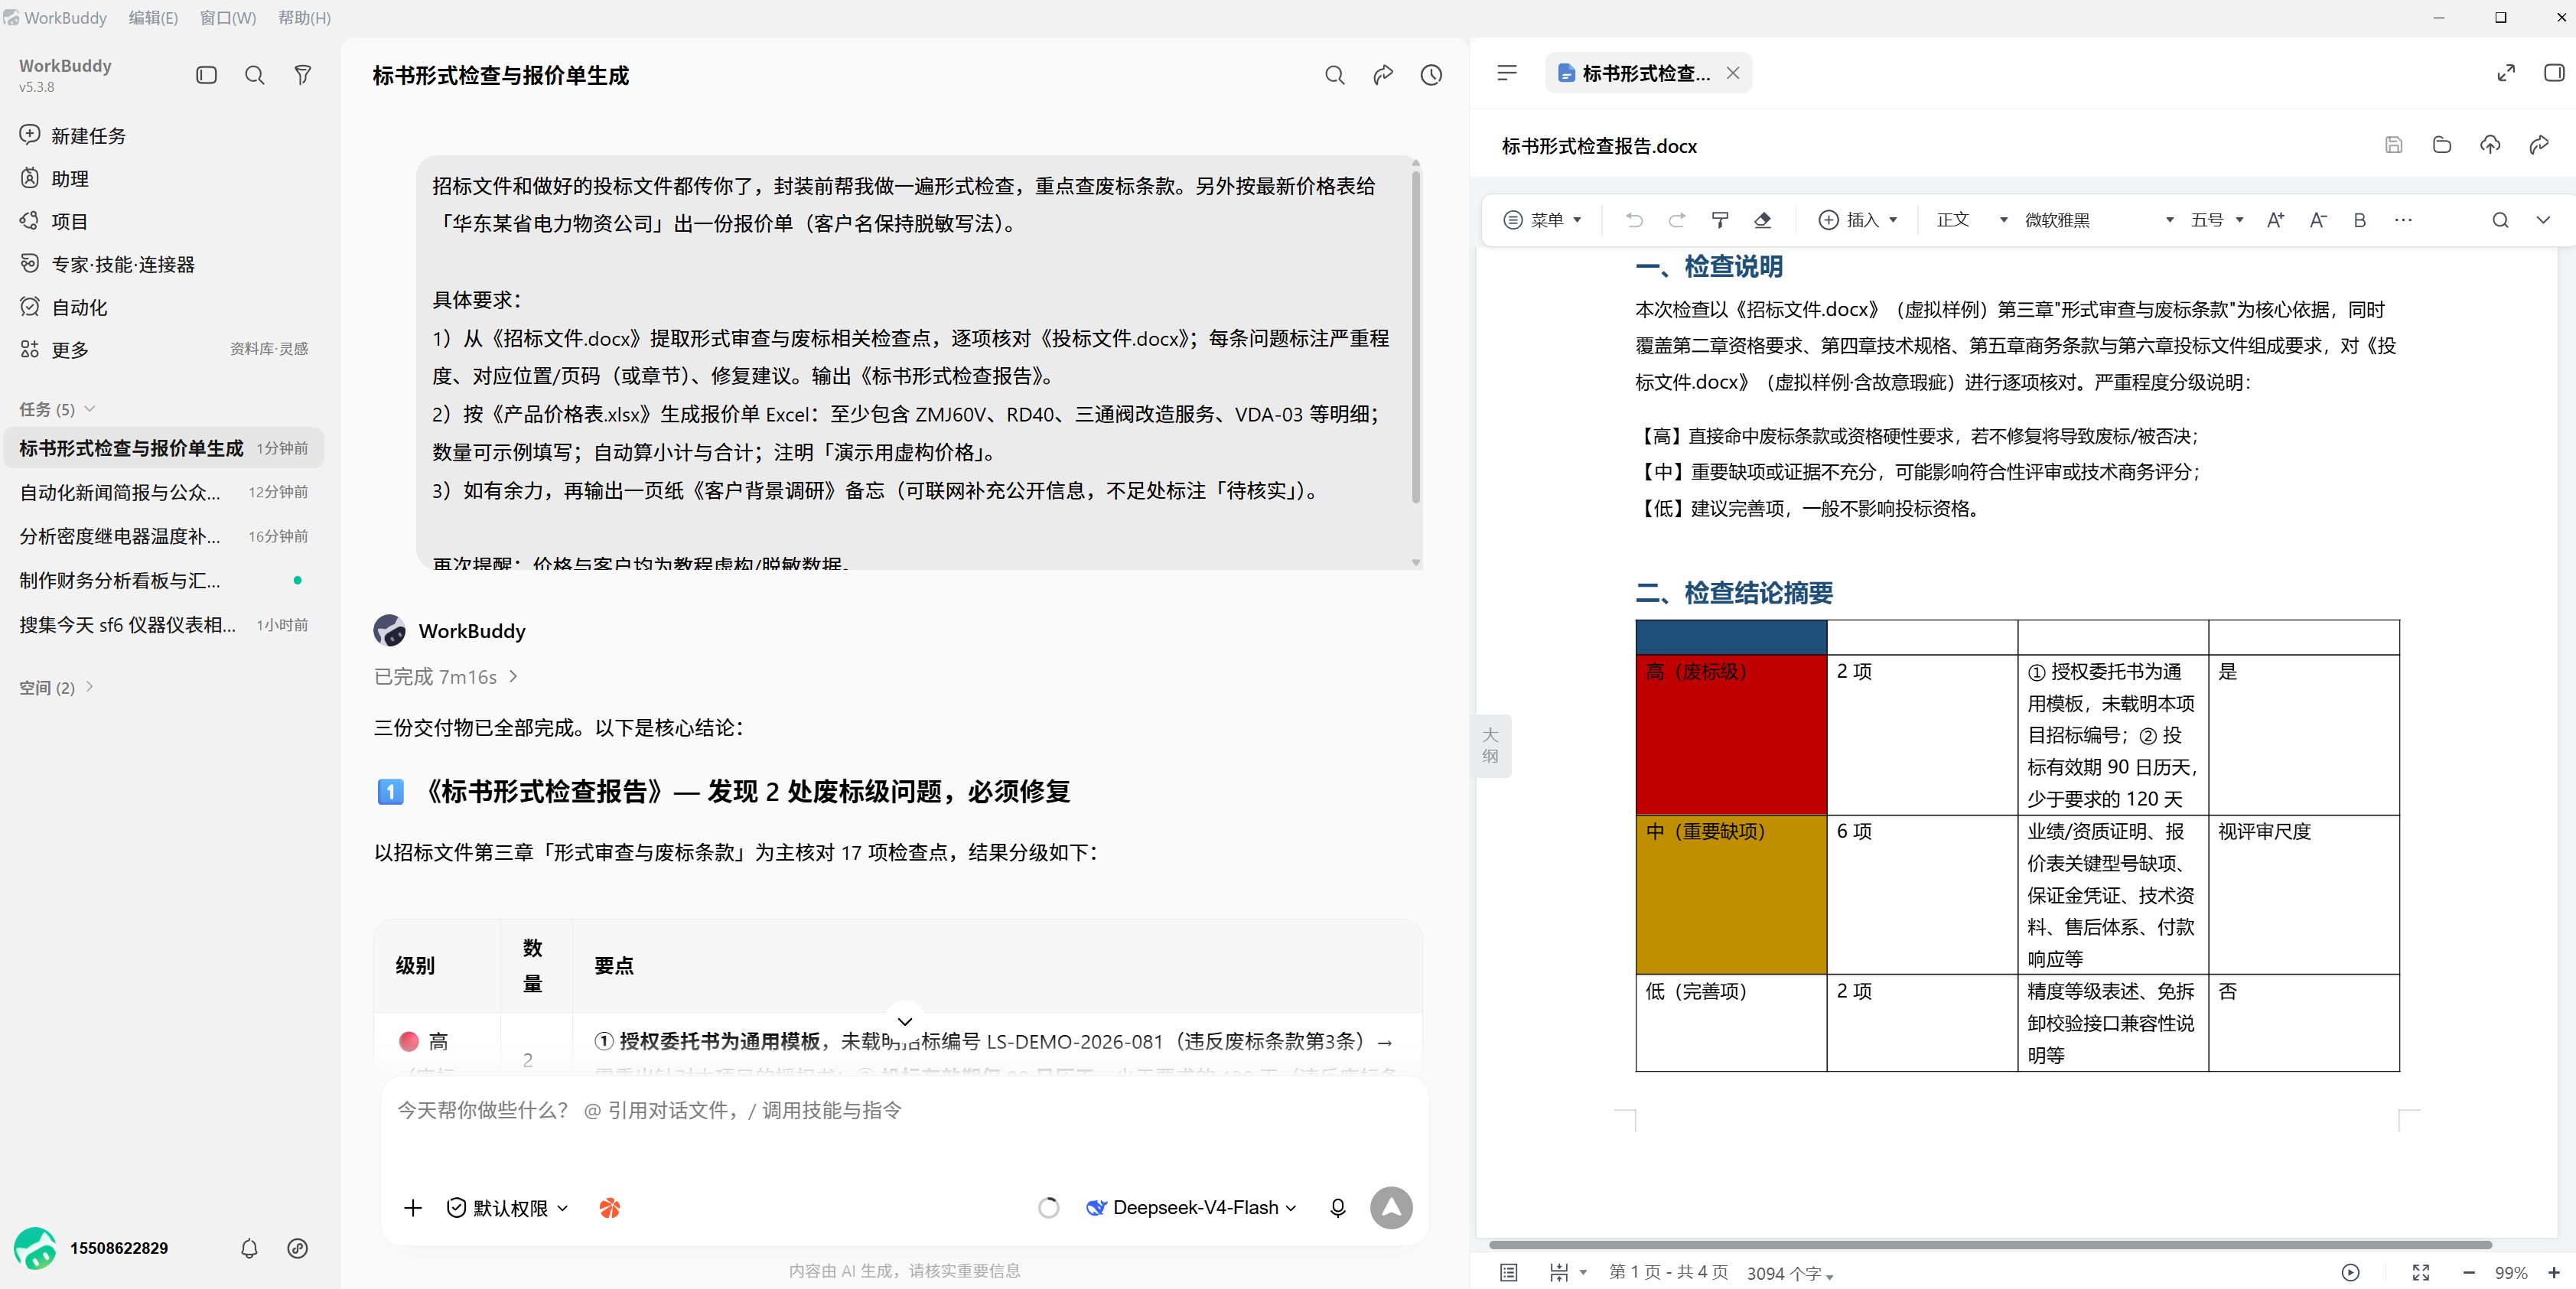This screenshot has width=2576, height=1289.
Task: Close the 标书形式检查 document tab
Action: pos(1733,73)
